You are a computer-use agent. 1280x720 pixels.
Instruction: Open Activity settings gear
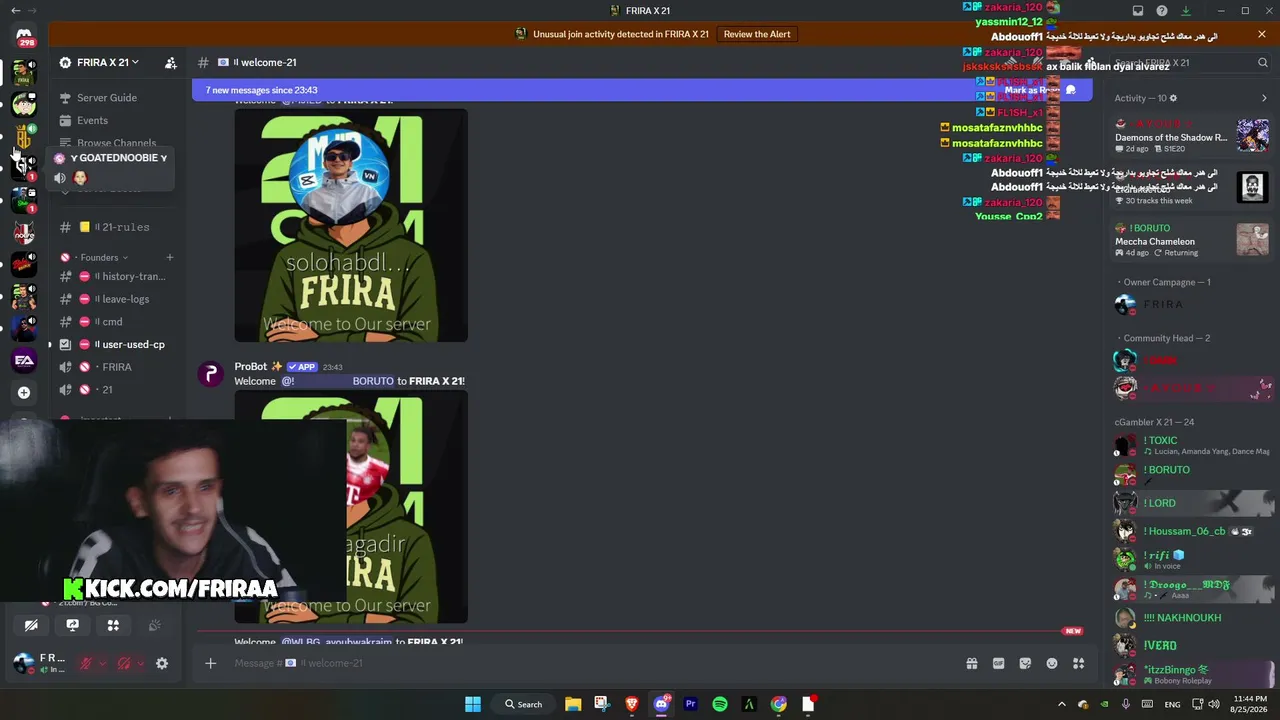coord(1173,98)
